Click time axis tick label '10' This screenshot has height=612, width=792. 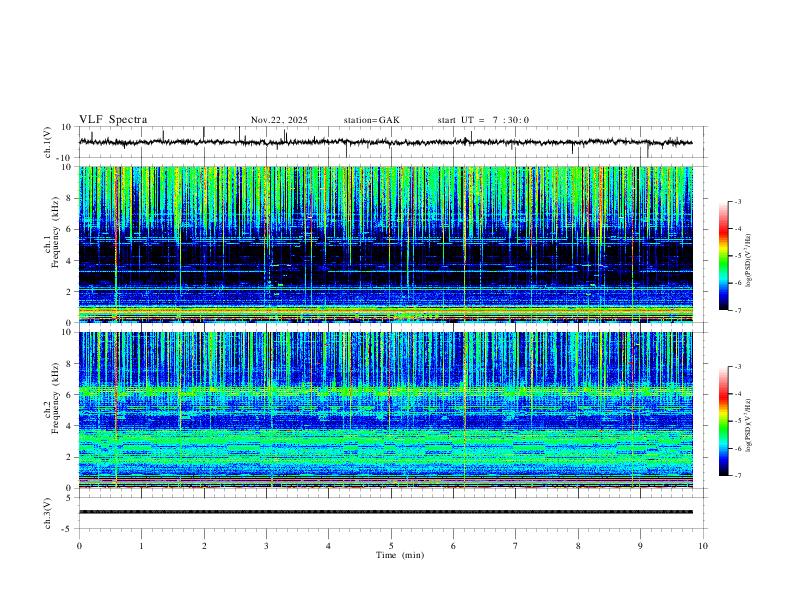[703, 546]
